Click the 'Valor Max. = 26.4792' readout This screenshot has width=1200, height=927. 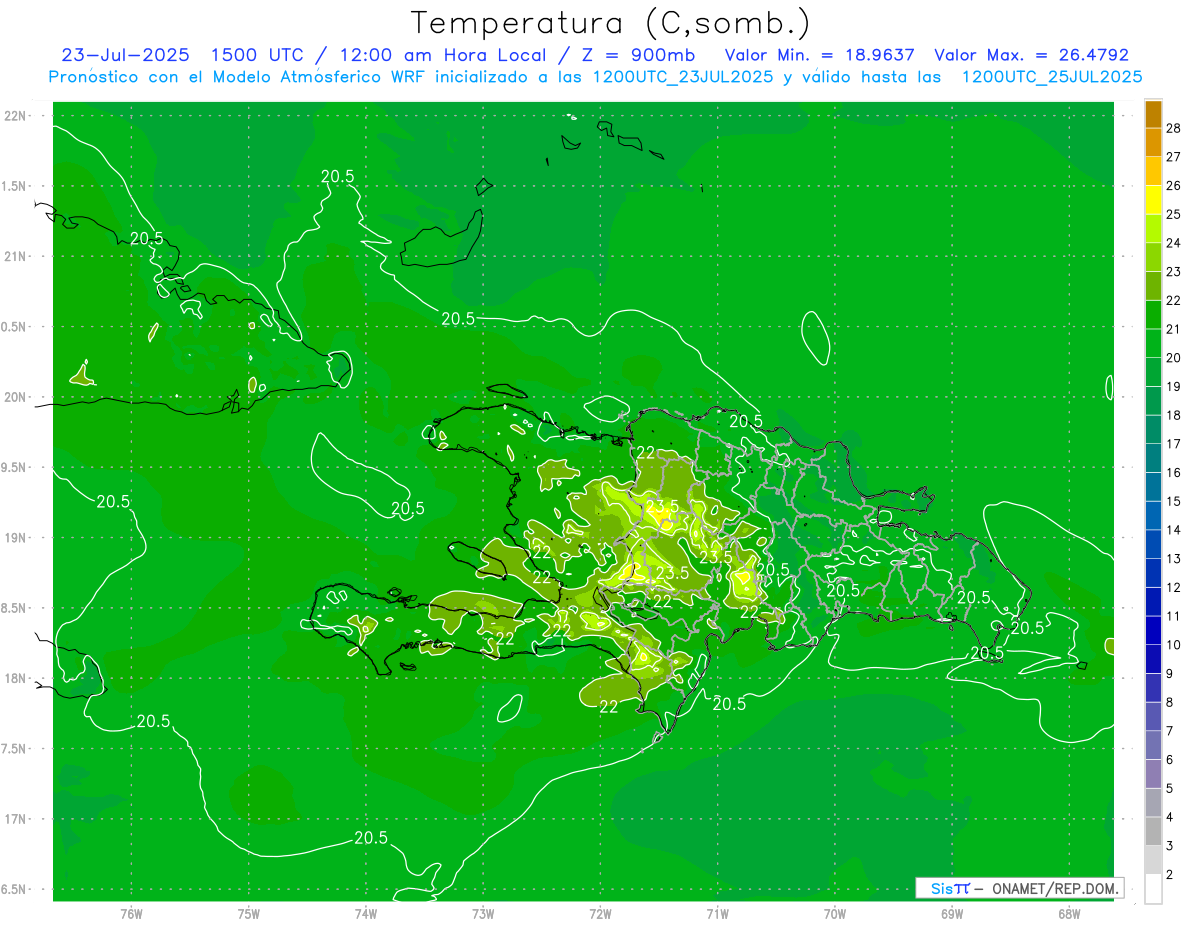click(1031, 55)
